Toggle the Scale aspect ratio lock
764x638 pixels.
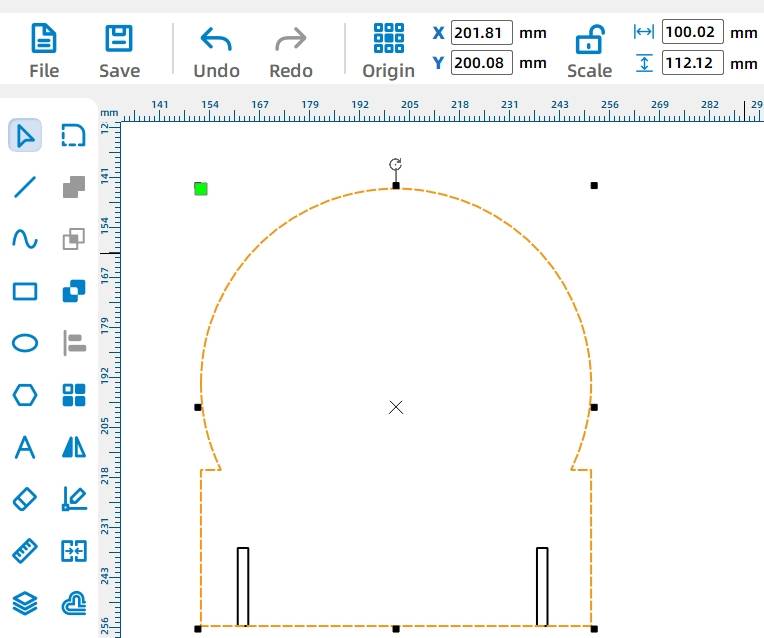(x=589, y=43)
